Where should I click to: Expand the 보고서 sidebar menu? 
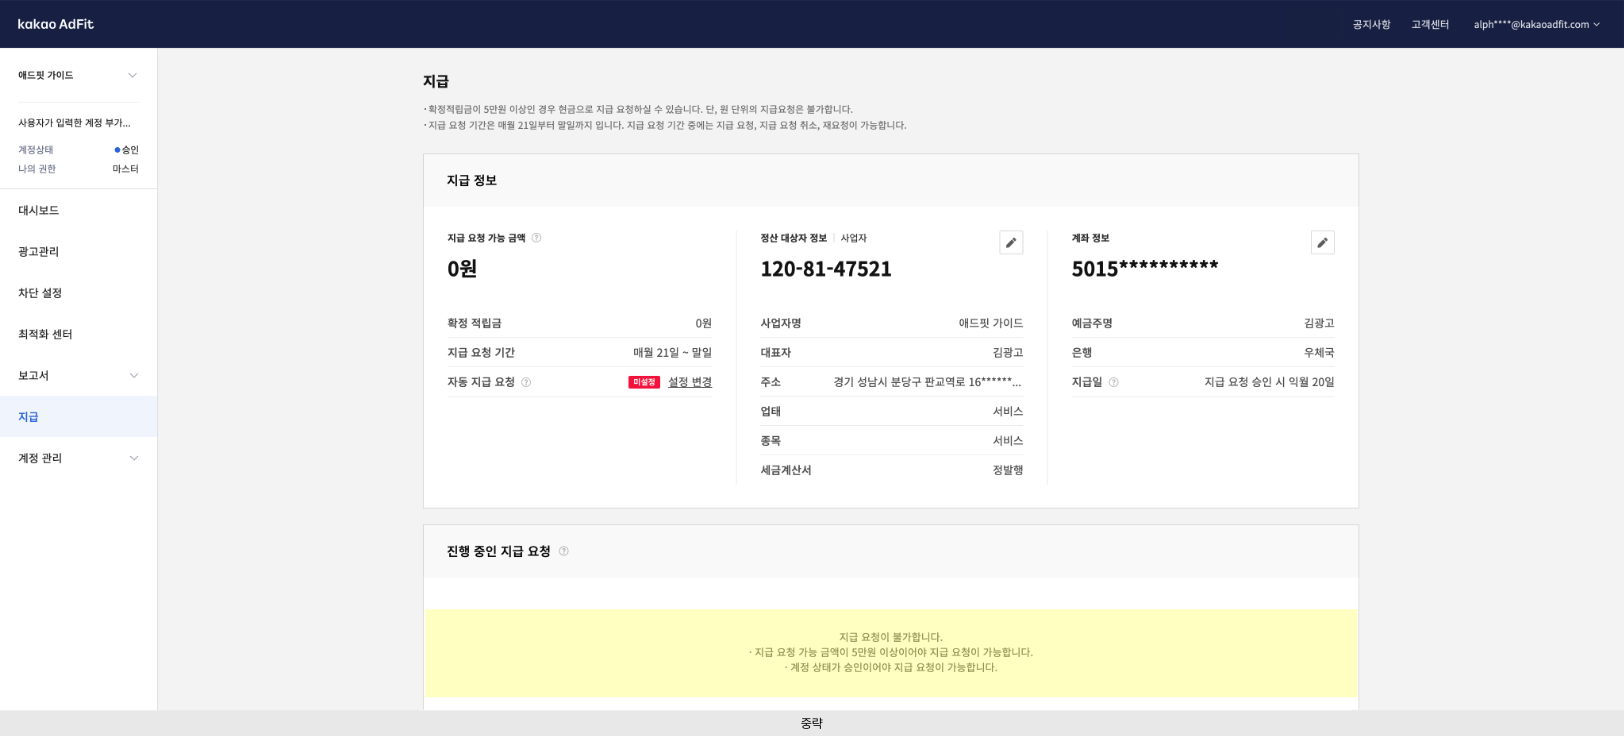click(133, 376)
